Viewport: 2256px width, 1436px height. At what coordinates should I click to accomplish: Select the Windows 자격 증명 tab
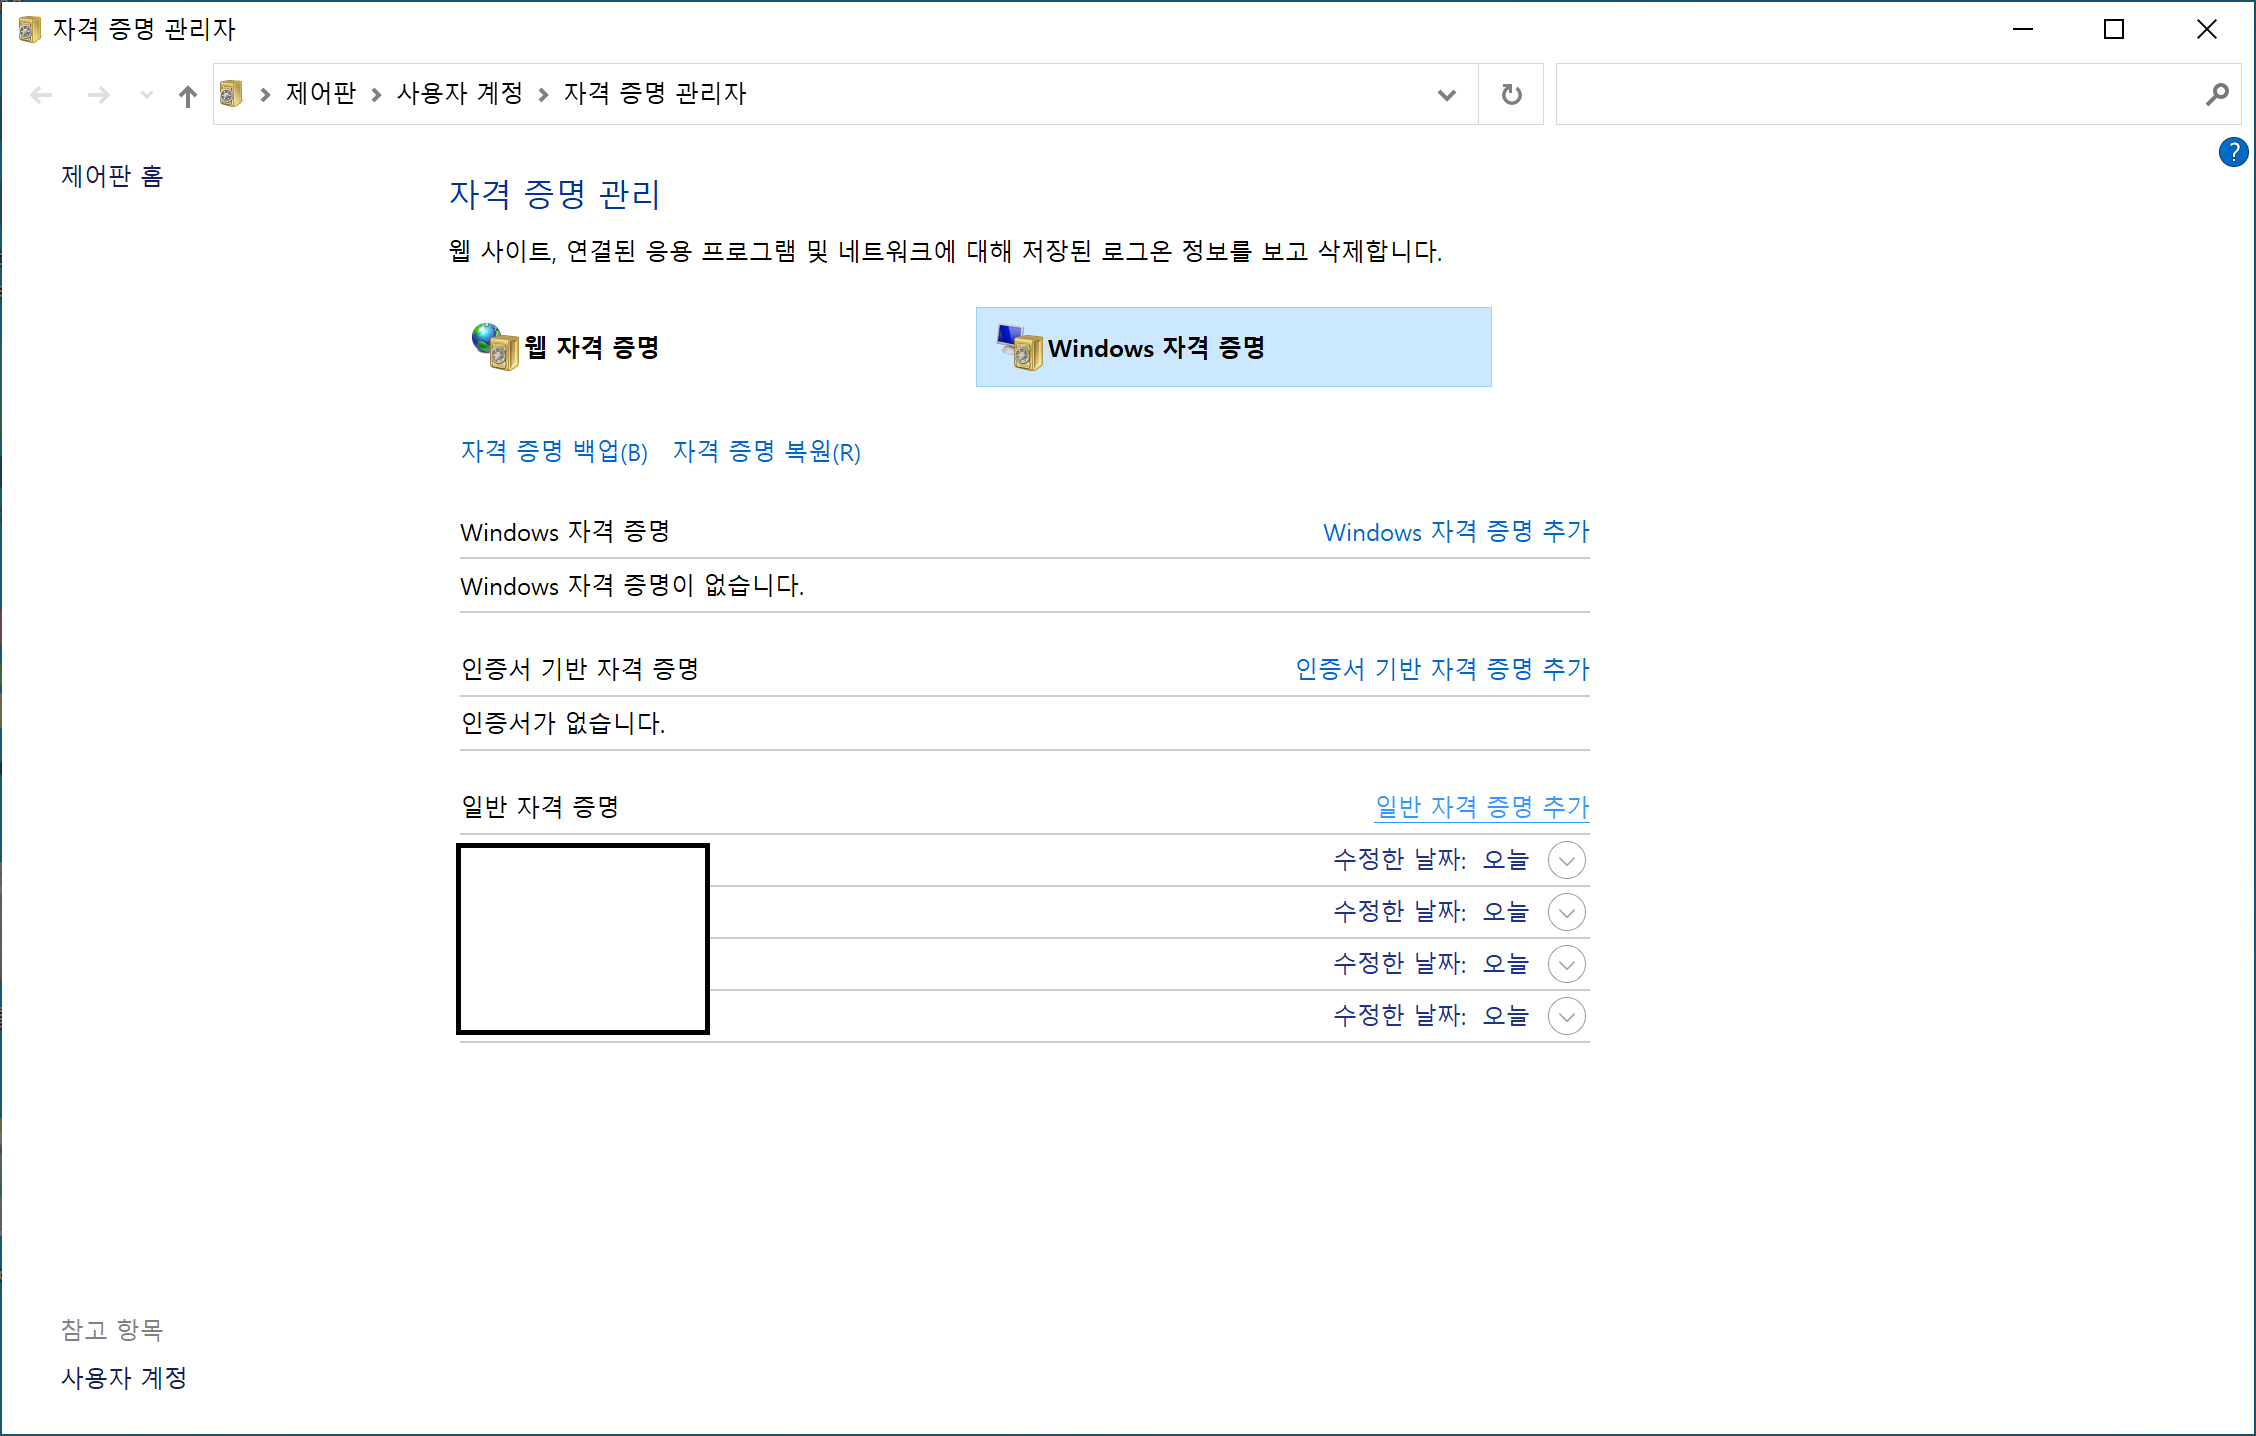coord(1232,347)
